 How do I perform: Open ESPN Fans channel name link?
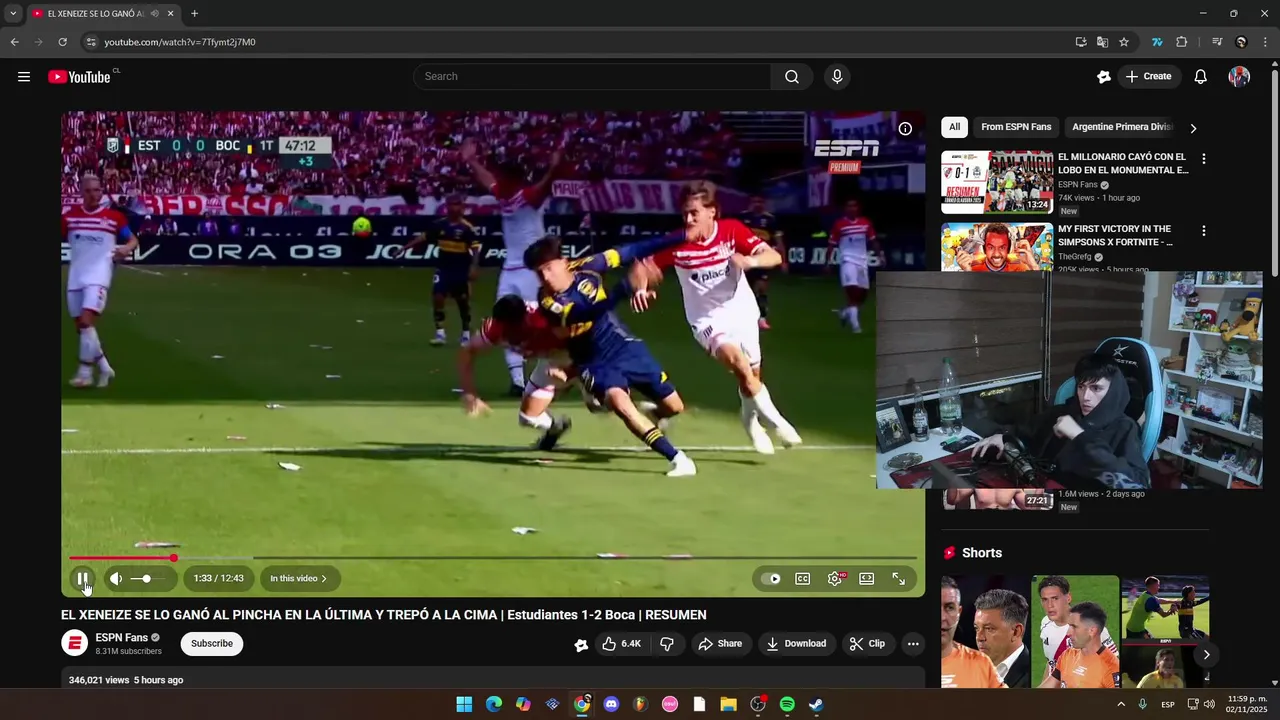[122, 637]
